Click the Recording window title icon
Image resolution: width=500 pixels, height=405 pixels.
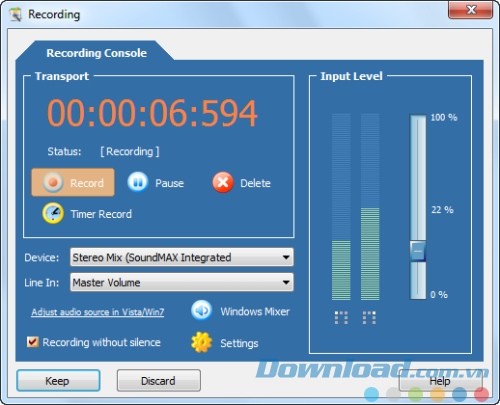15,14
